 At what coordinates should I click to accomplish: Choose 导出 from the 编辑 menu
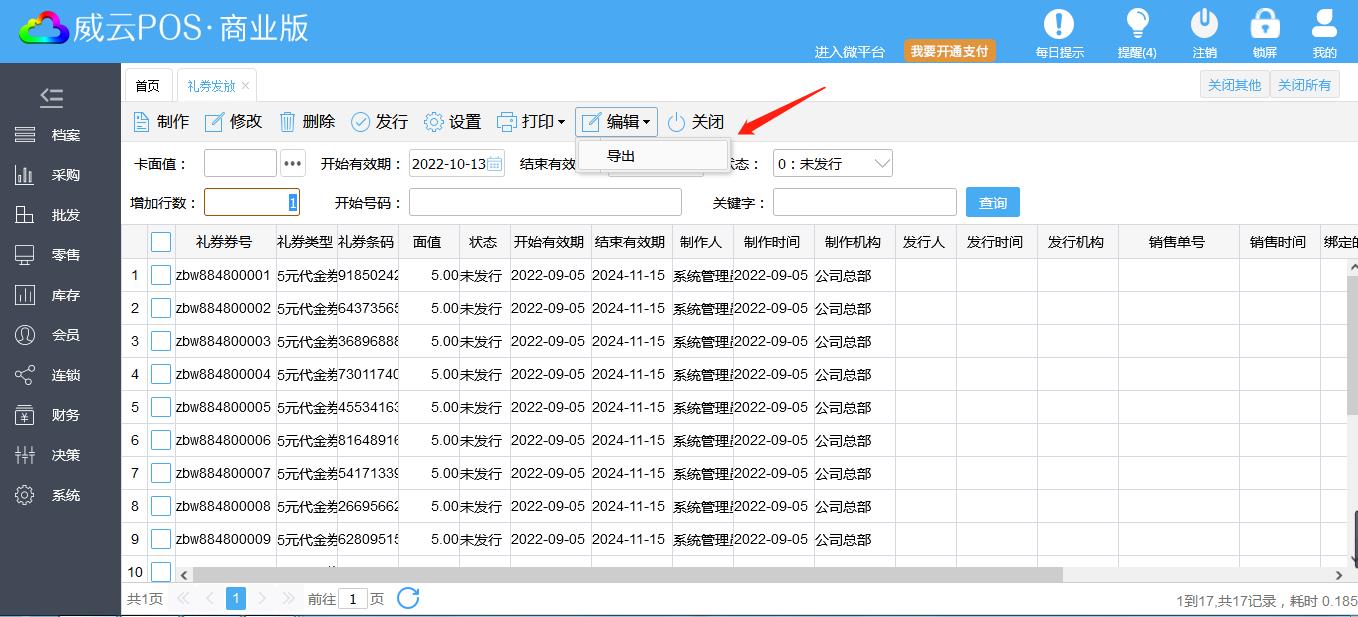point(622,156)
